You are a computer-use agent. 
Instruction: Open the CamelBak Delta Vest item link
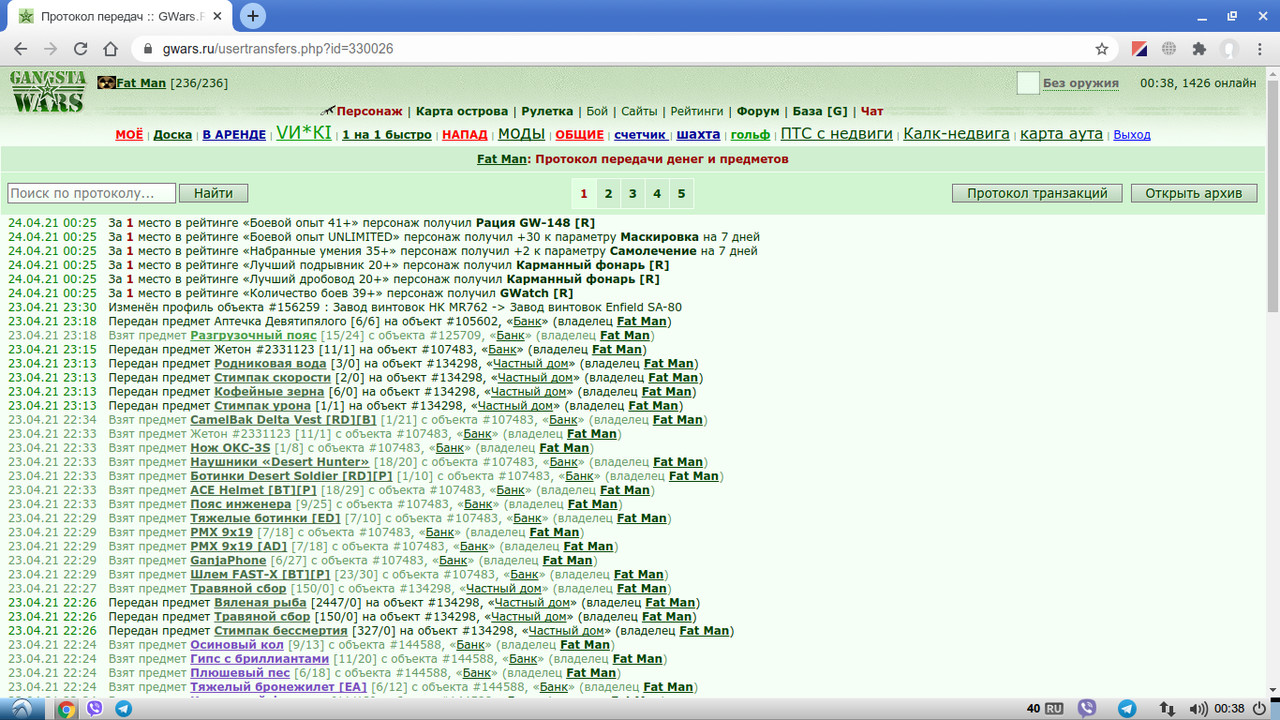pyautogui.click(x=283, y=419)
